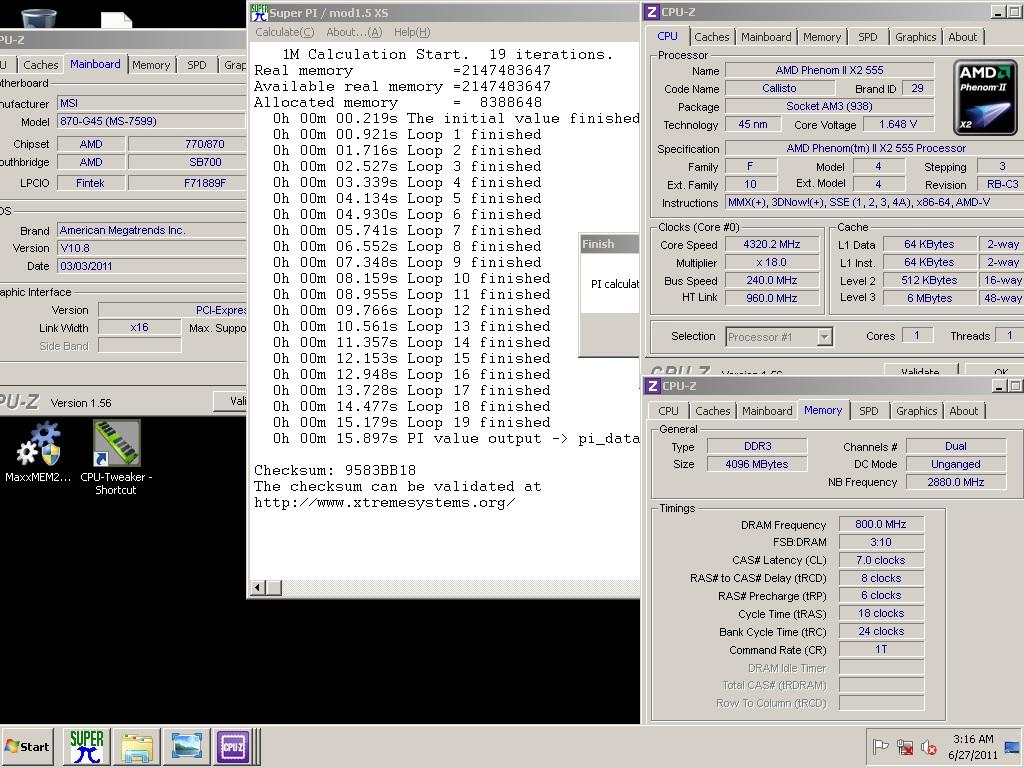Image resolution: width=1024 pixels, height=768 pixels.
Task: Click the Super PI horizontal scrollbar left arrow
Action: coord(258,588)
